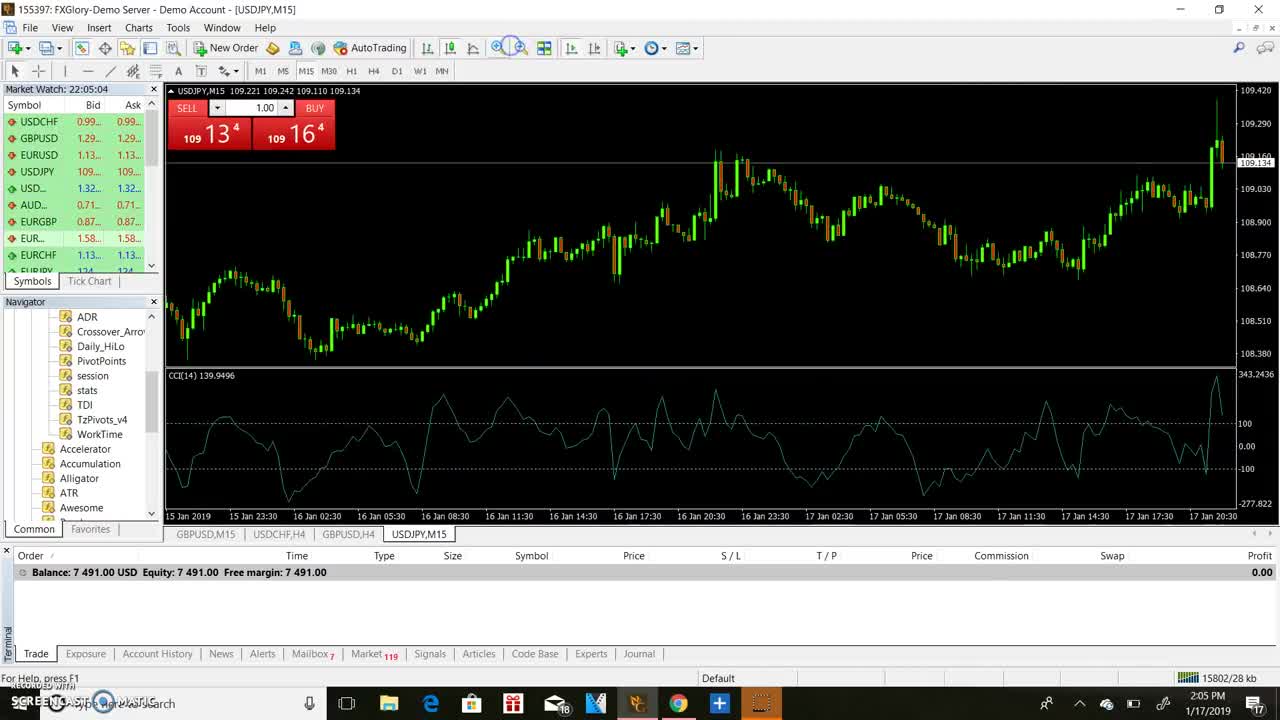
Task: Select the D1 timeframe
Action: [x=397, y=71]
